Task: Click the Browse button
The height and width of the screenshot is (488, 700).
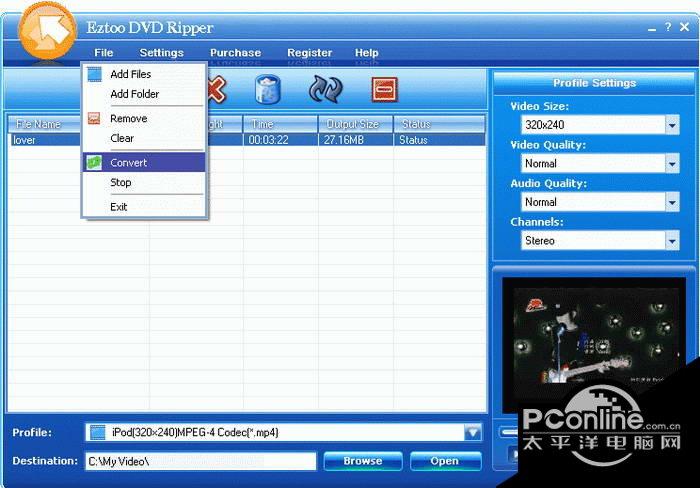Action: (362, 461)
